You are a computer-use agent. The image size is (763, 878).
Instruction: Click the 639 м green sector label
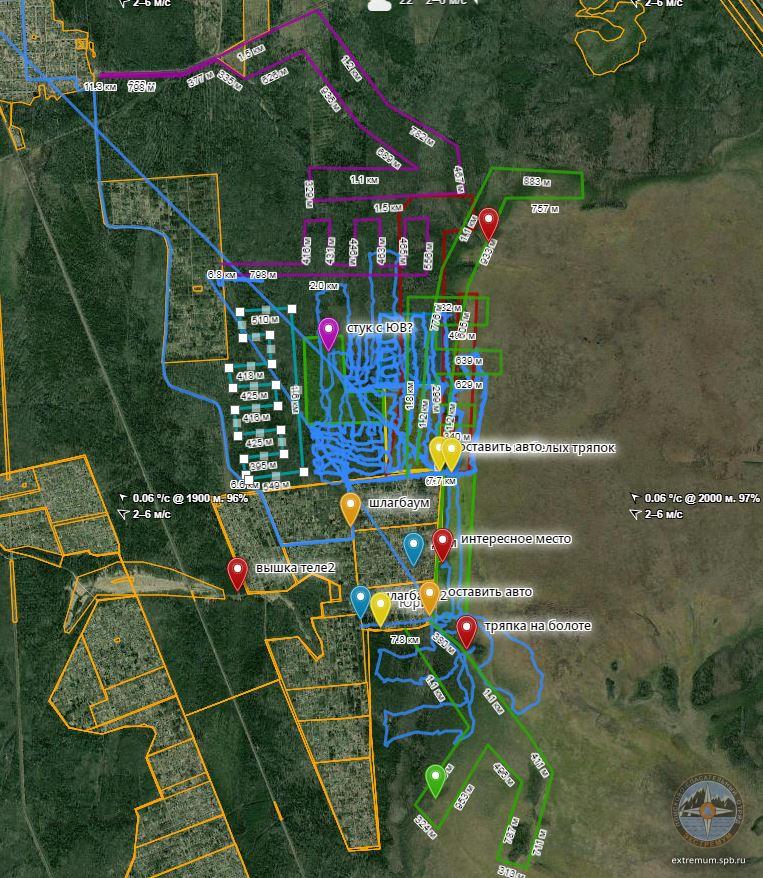464,360
